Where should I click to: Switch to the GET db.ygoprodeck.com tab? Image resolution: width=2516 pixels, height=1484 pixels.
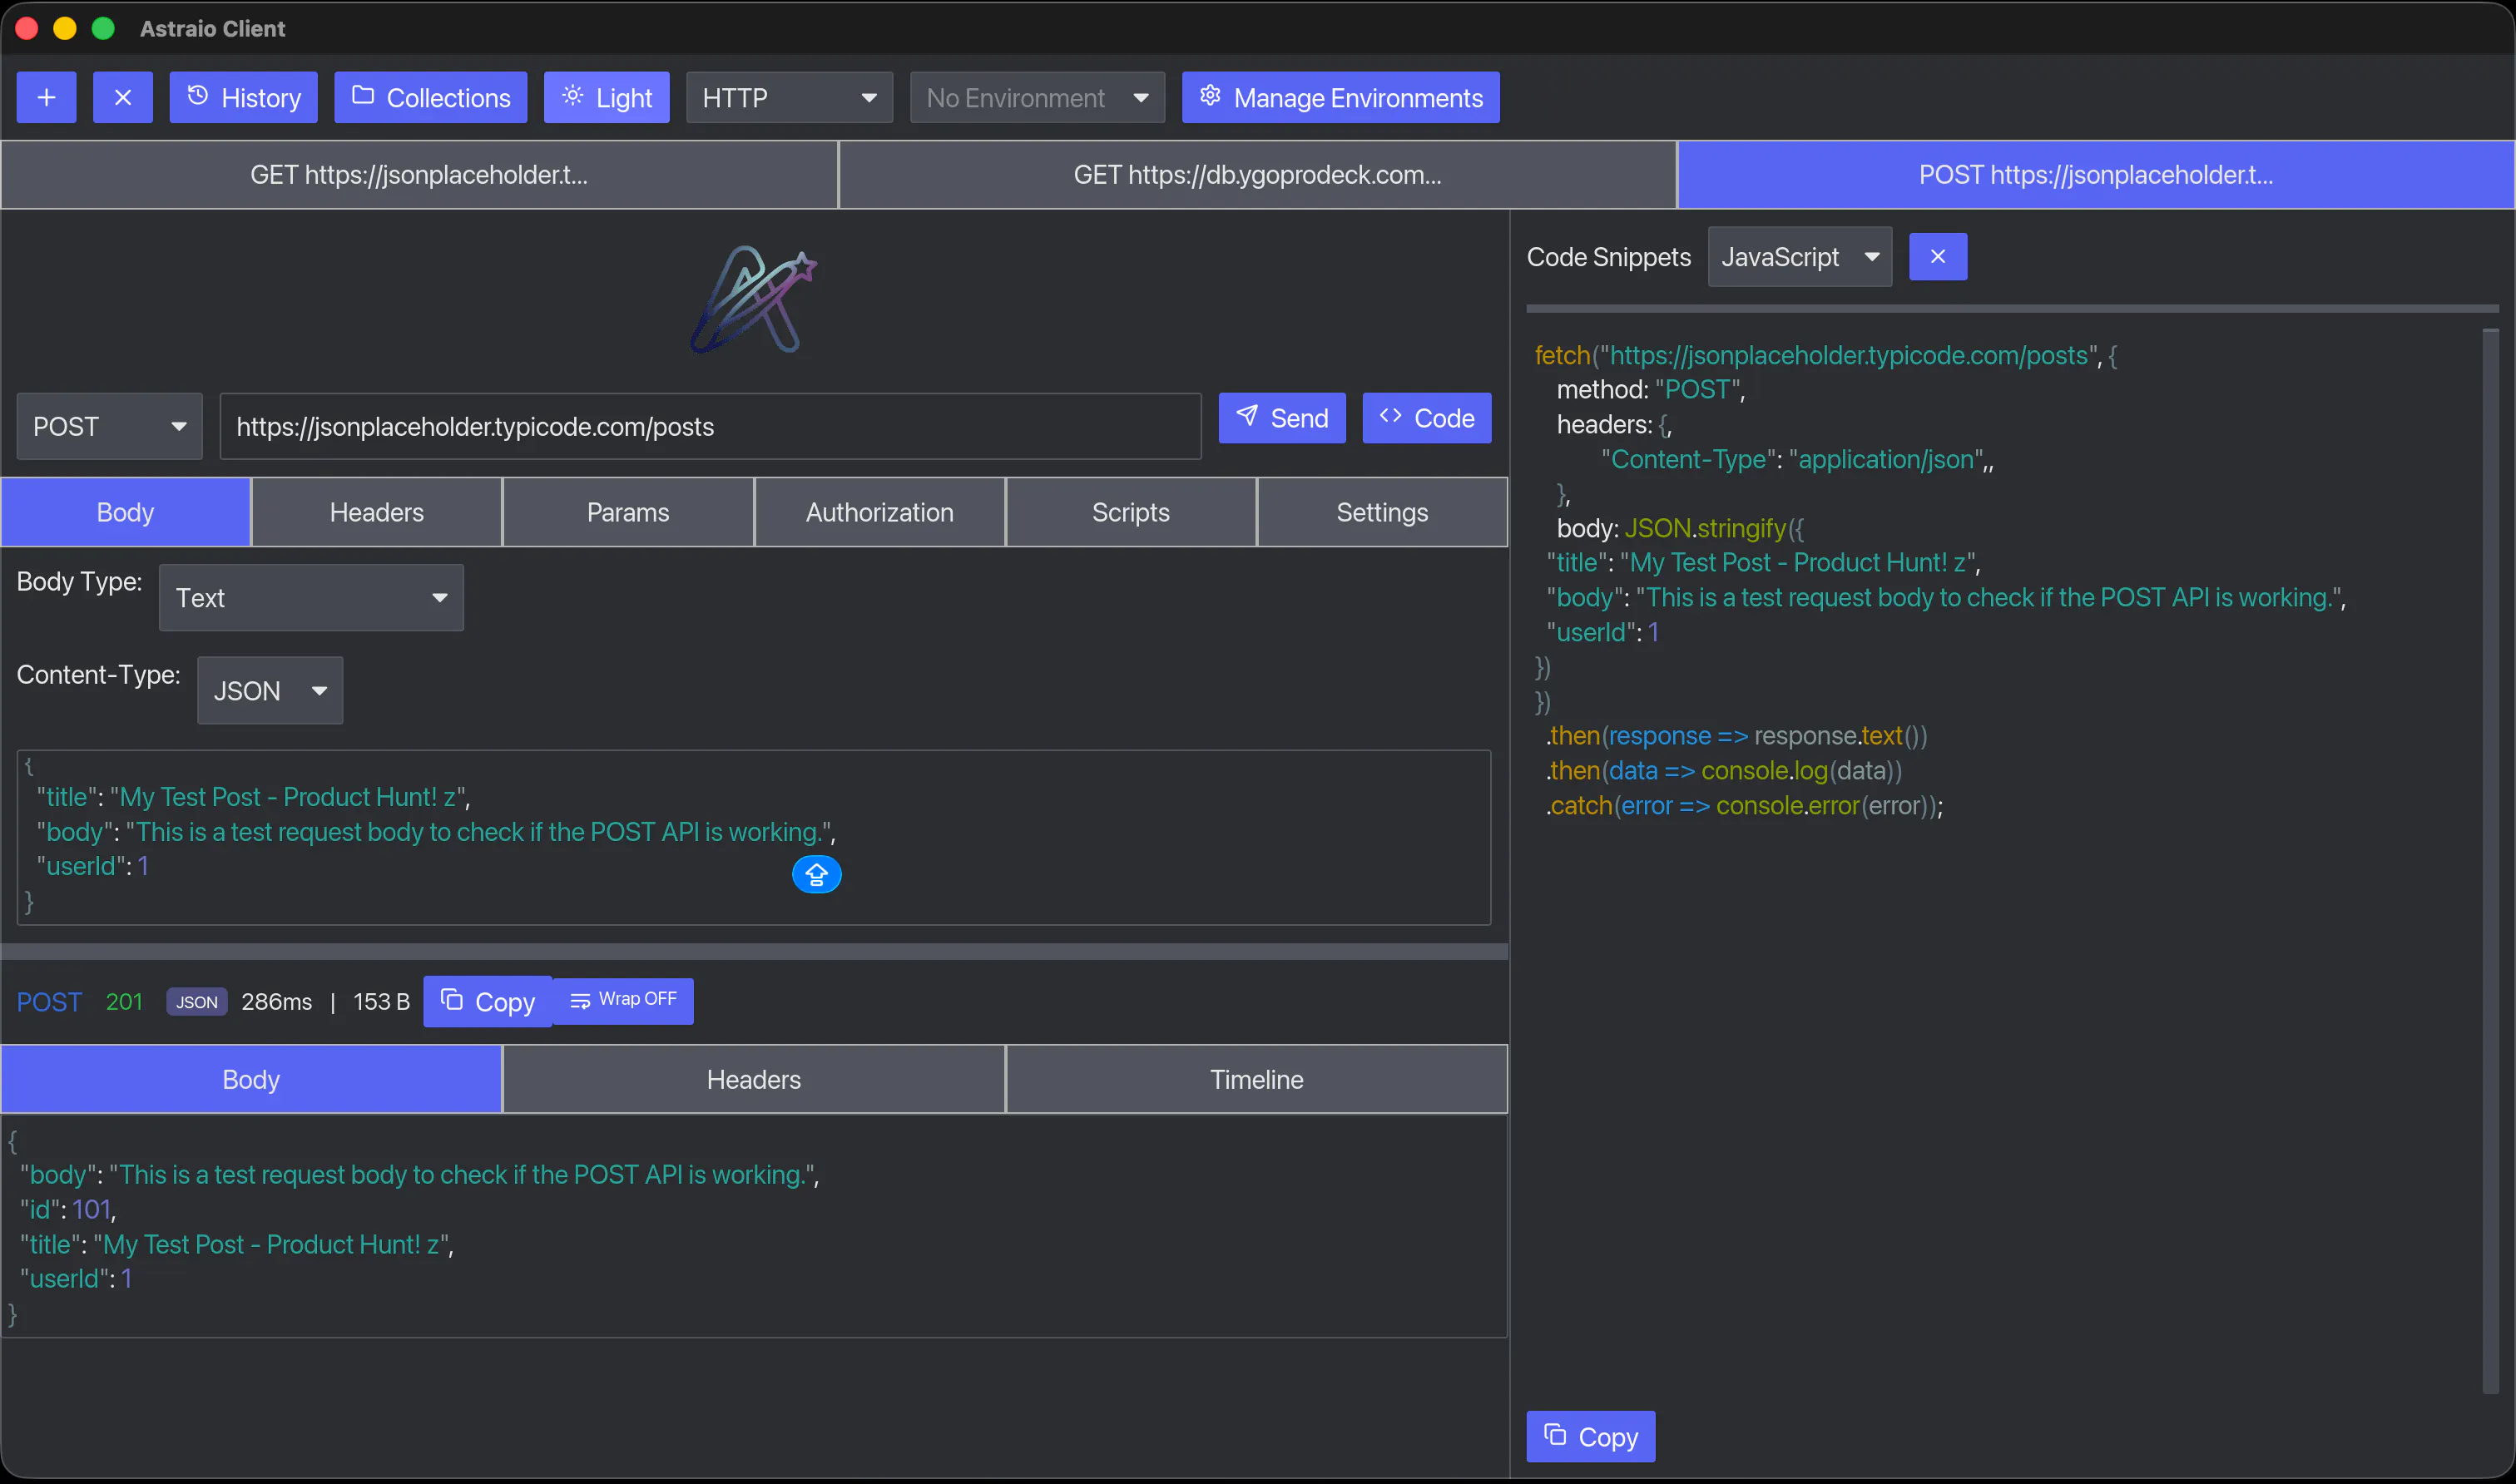point(1257,175)
